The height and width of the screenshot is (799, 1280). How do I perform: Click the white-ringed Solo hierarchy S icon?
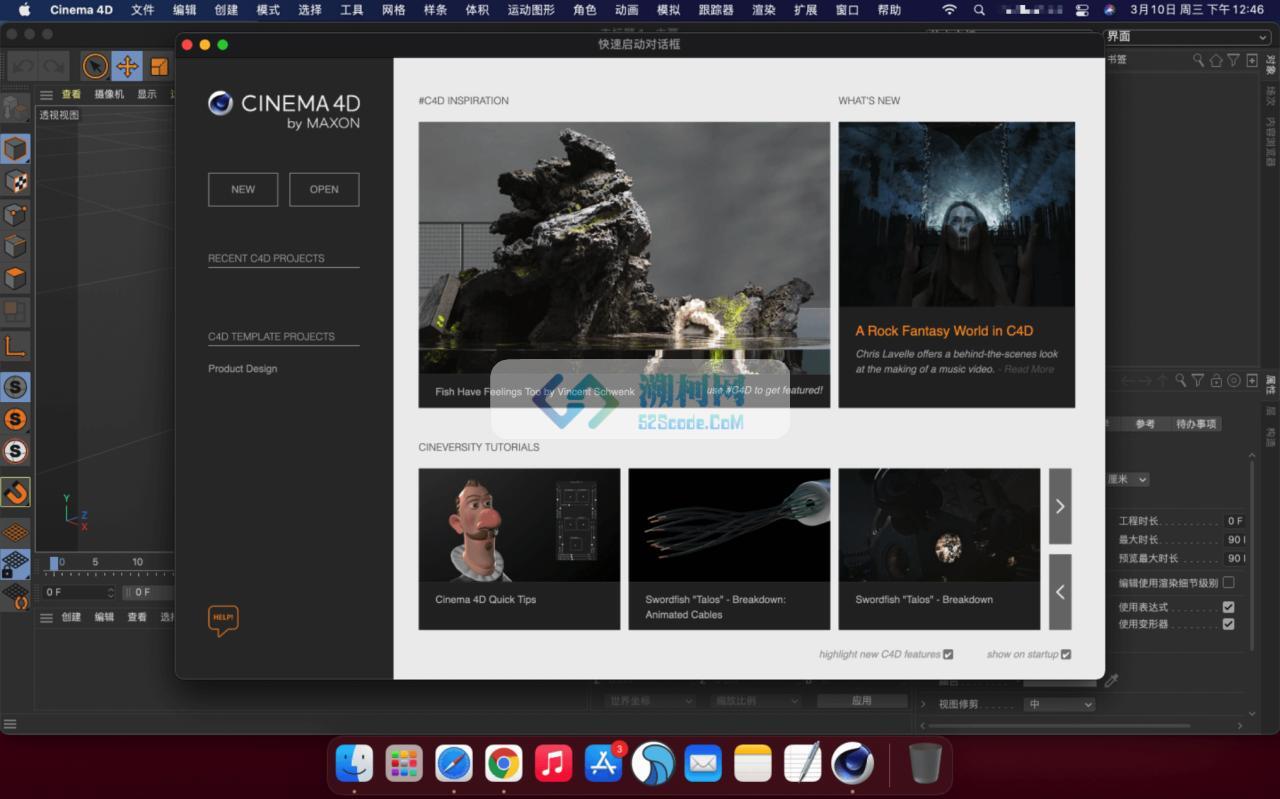pyautogui.click(x=15, y=451)
